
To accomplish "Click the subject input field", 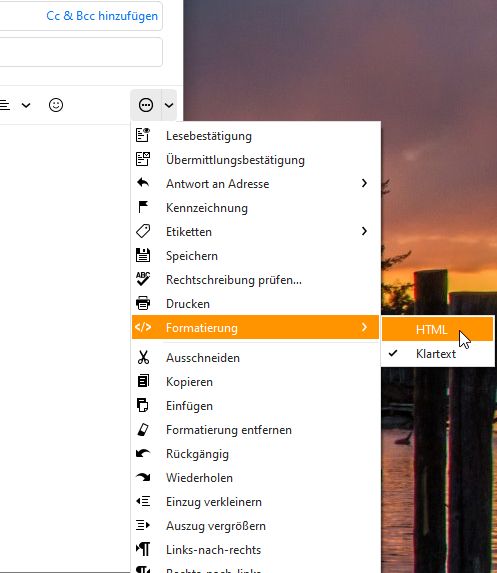I will point(80,52).
